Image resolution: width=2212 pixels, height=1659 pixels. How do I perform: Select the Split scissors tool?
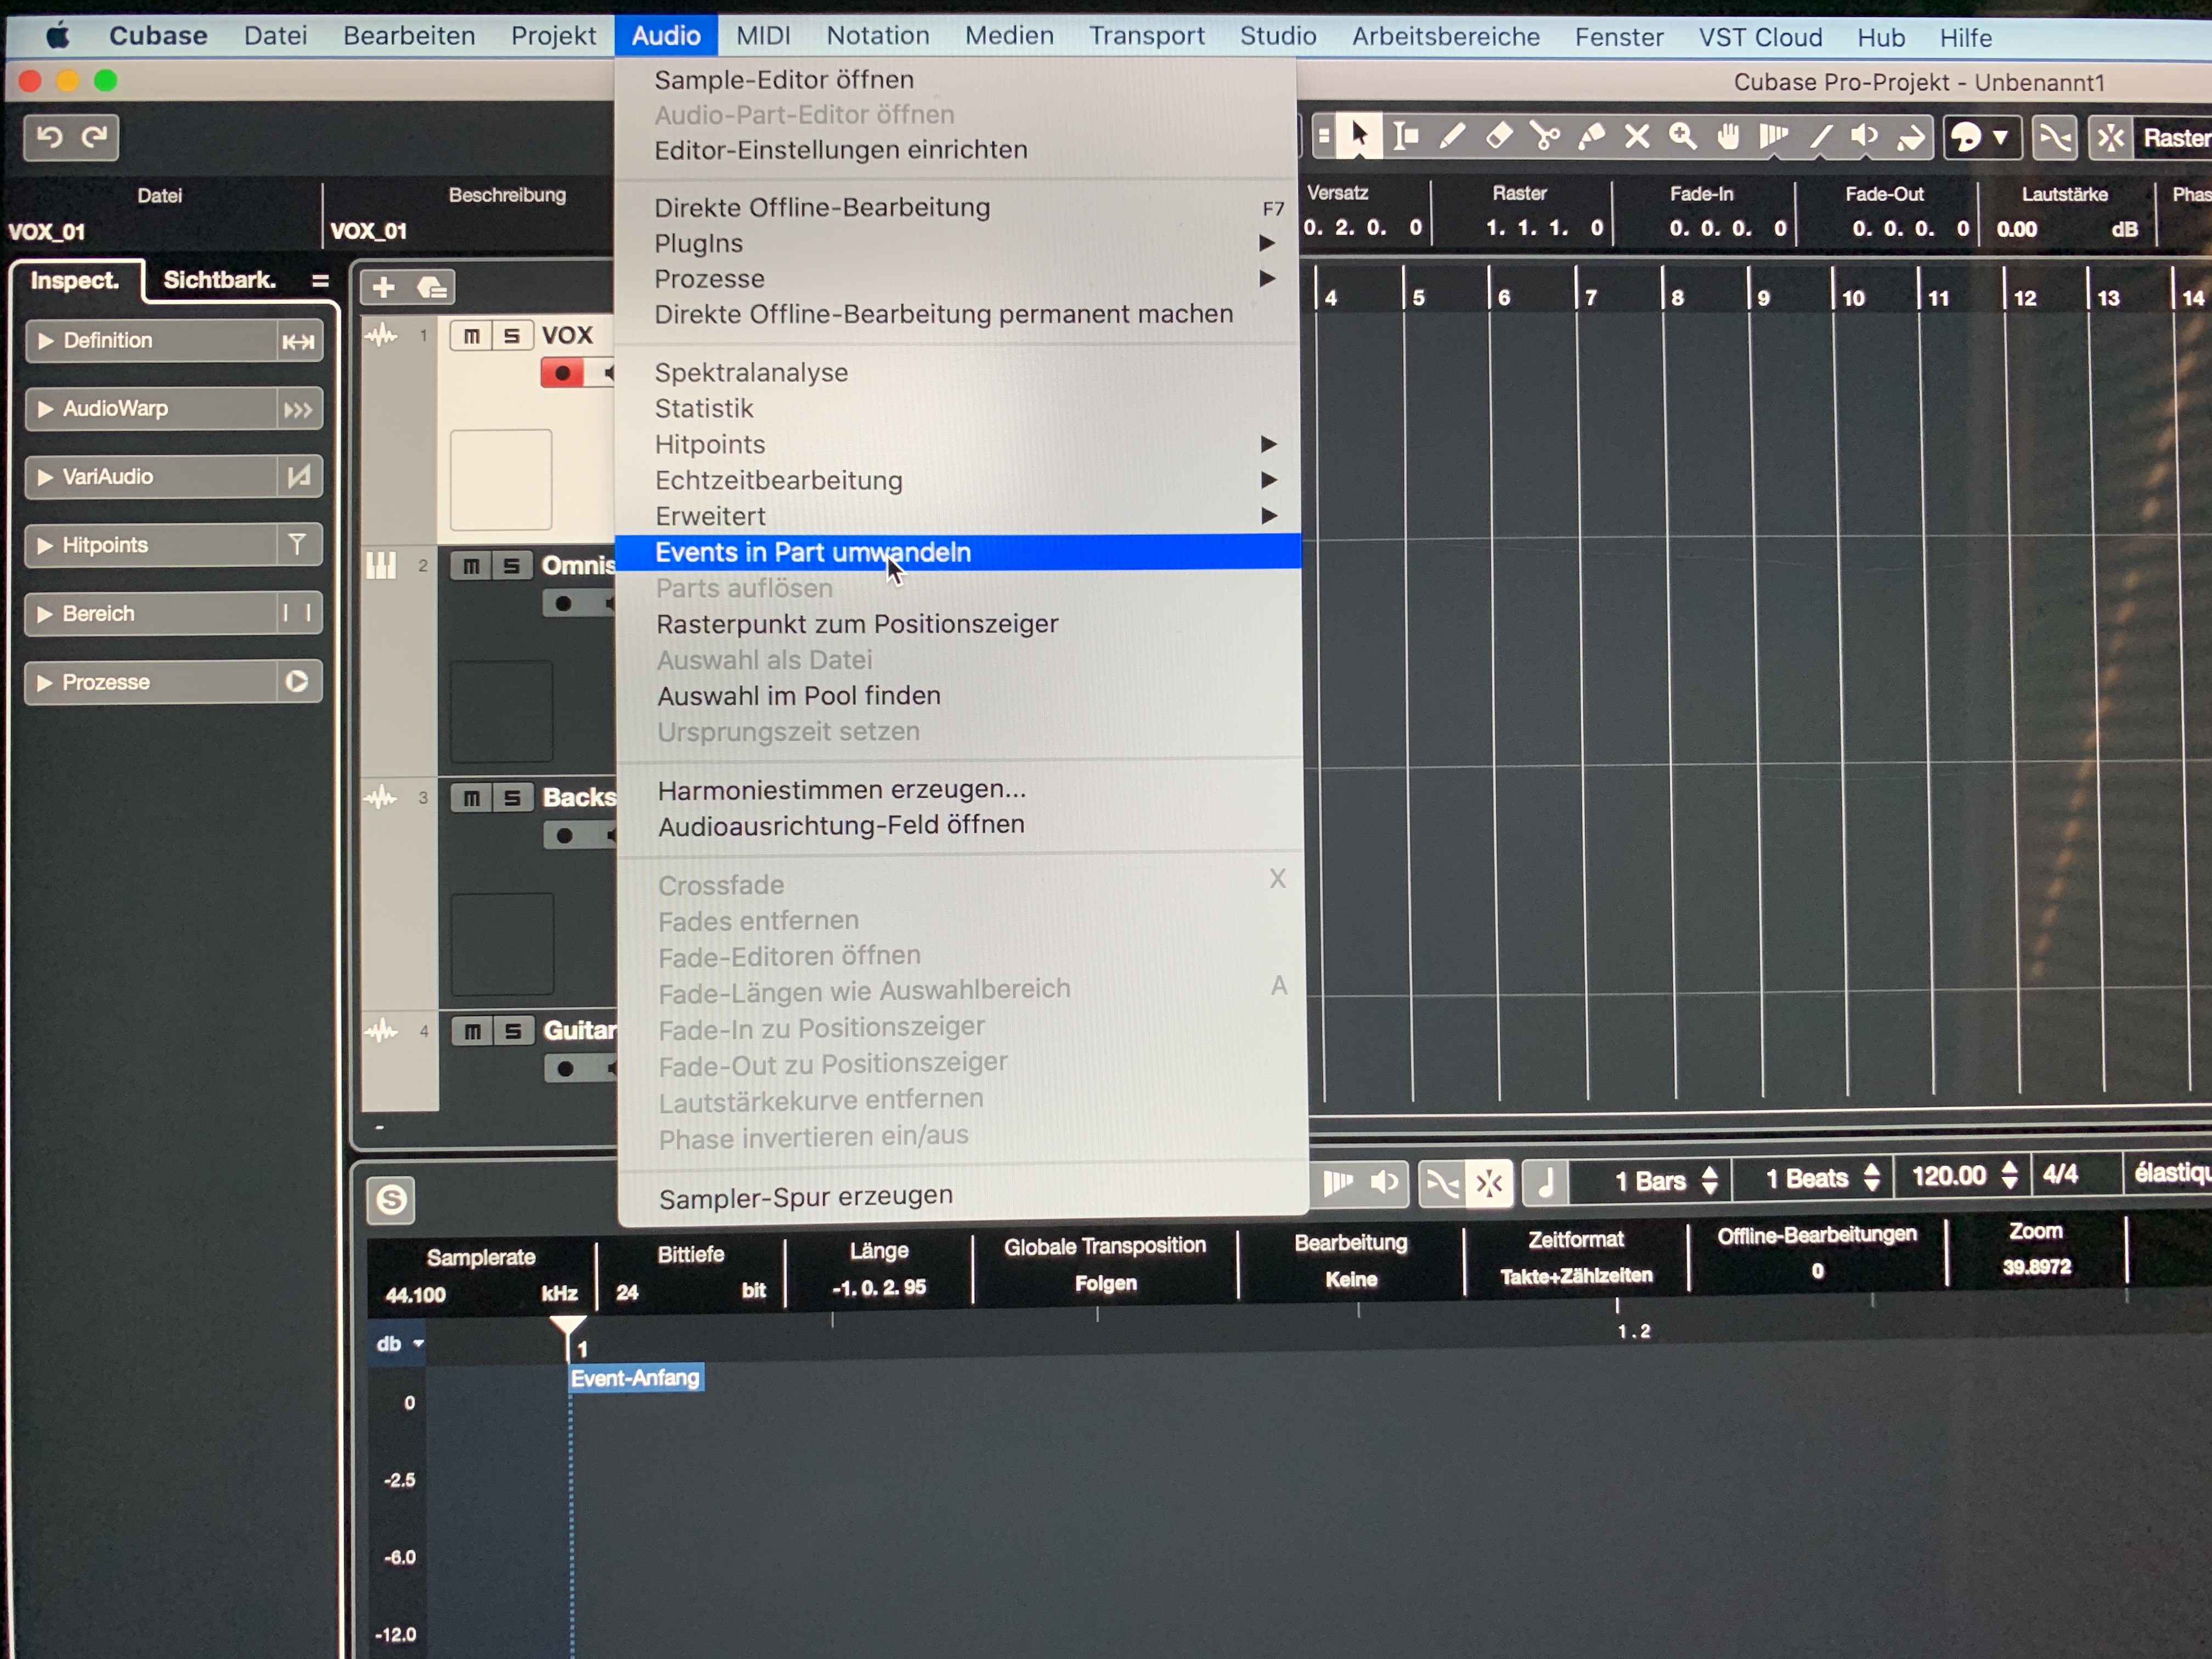(1545, 136)
